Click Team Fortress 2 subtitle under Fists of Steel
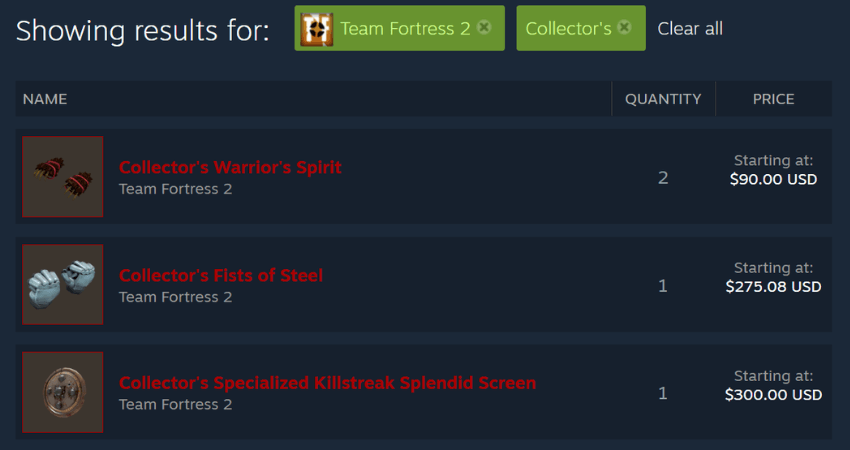Image resolution: width=850 pixels, height=450 pixels. coord(175,297)
